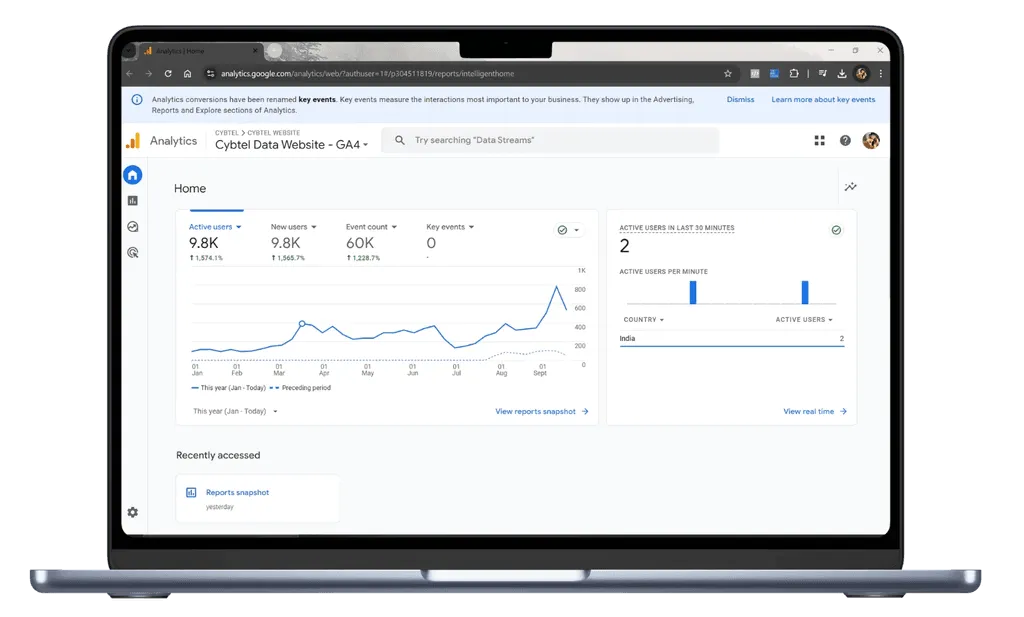Bookmark page with star icon
Image resolution: width=1024 pixels, height=617 pixels.
[728, 74]
